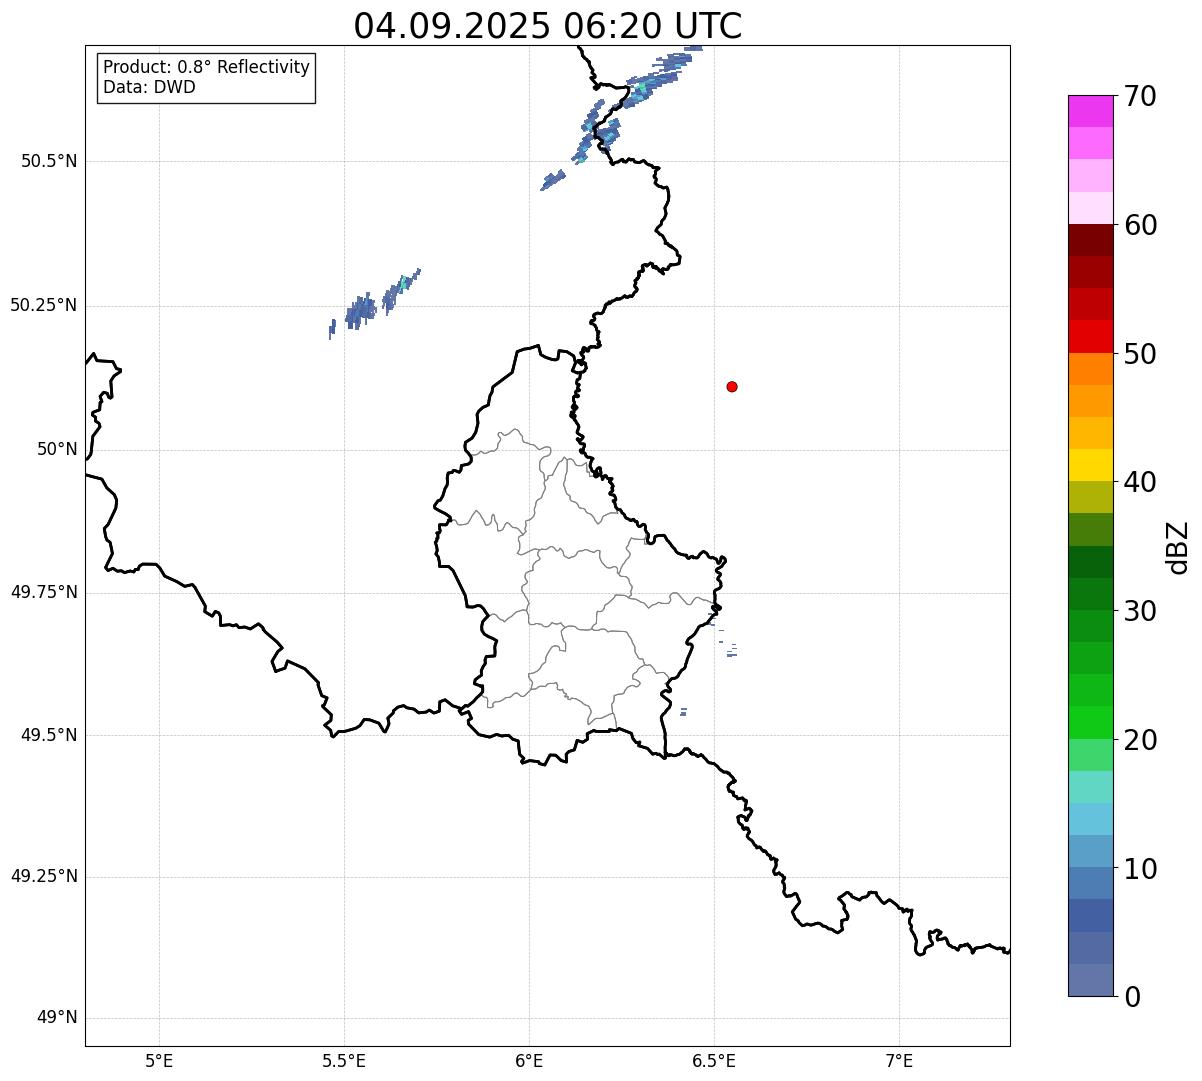Click the bottom slate-blue colorbar segment at 0
The height and width of the screenshot is (1081, 1202).
1090,980
